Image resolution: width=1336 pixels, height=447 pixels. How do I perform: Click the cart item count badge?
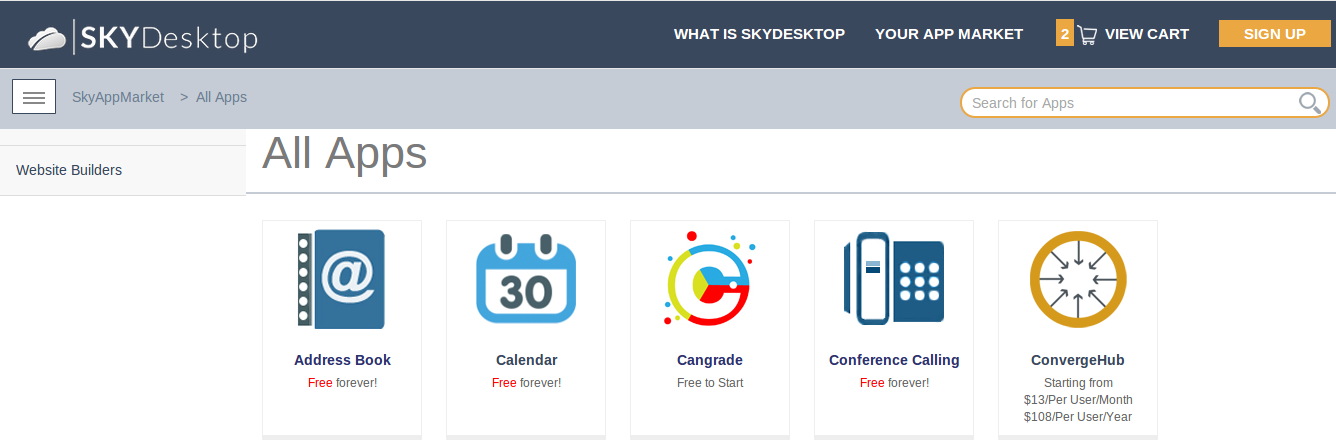click(x=1064, y=34)
